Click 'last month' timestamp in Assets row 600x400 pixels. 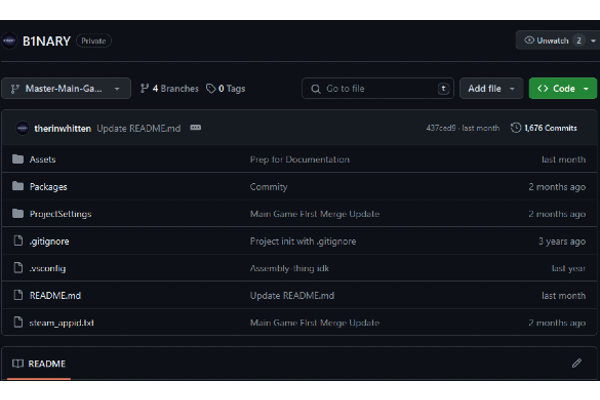point(563,160)
